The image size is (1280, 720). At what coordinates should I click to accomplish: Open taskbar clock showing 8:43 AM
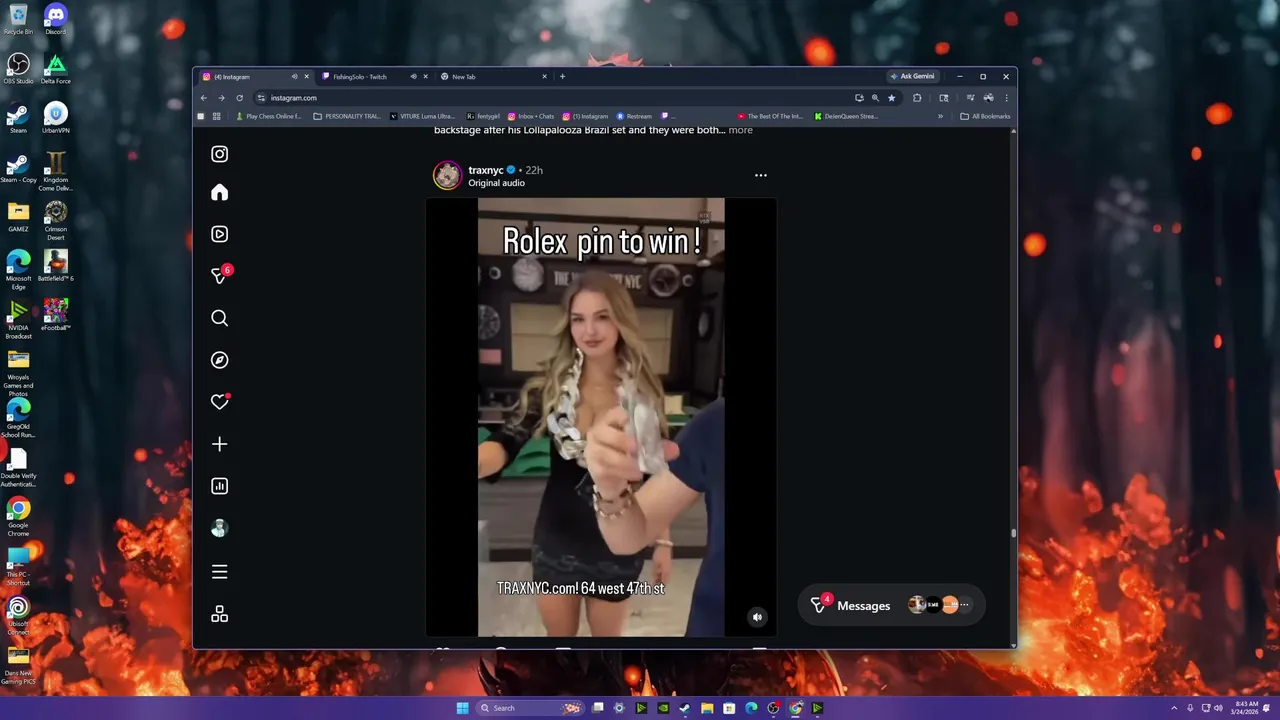1246,708
